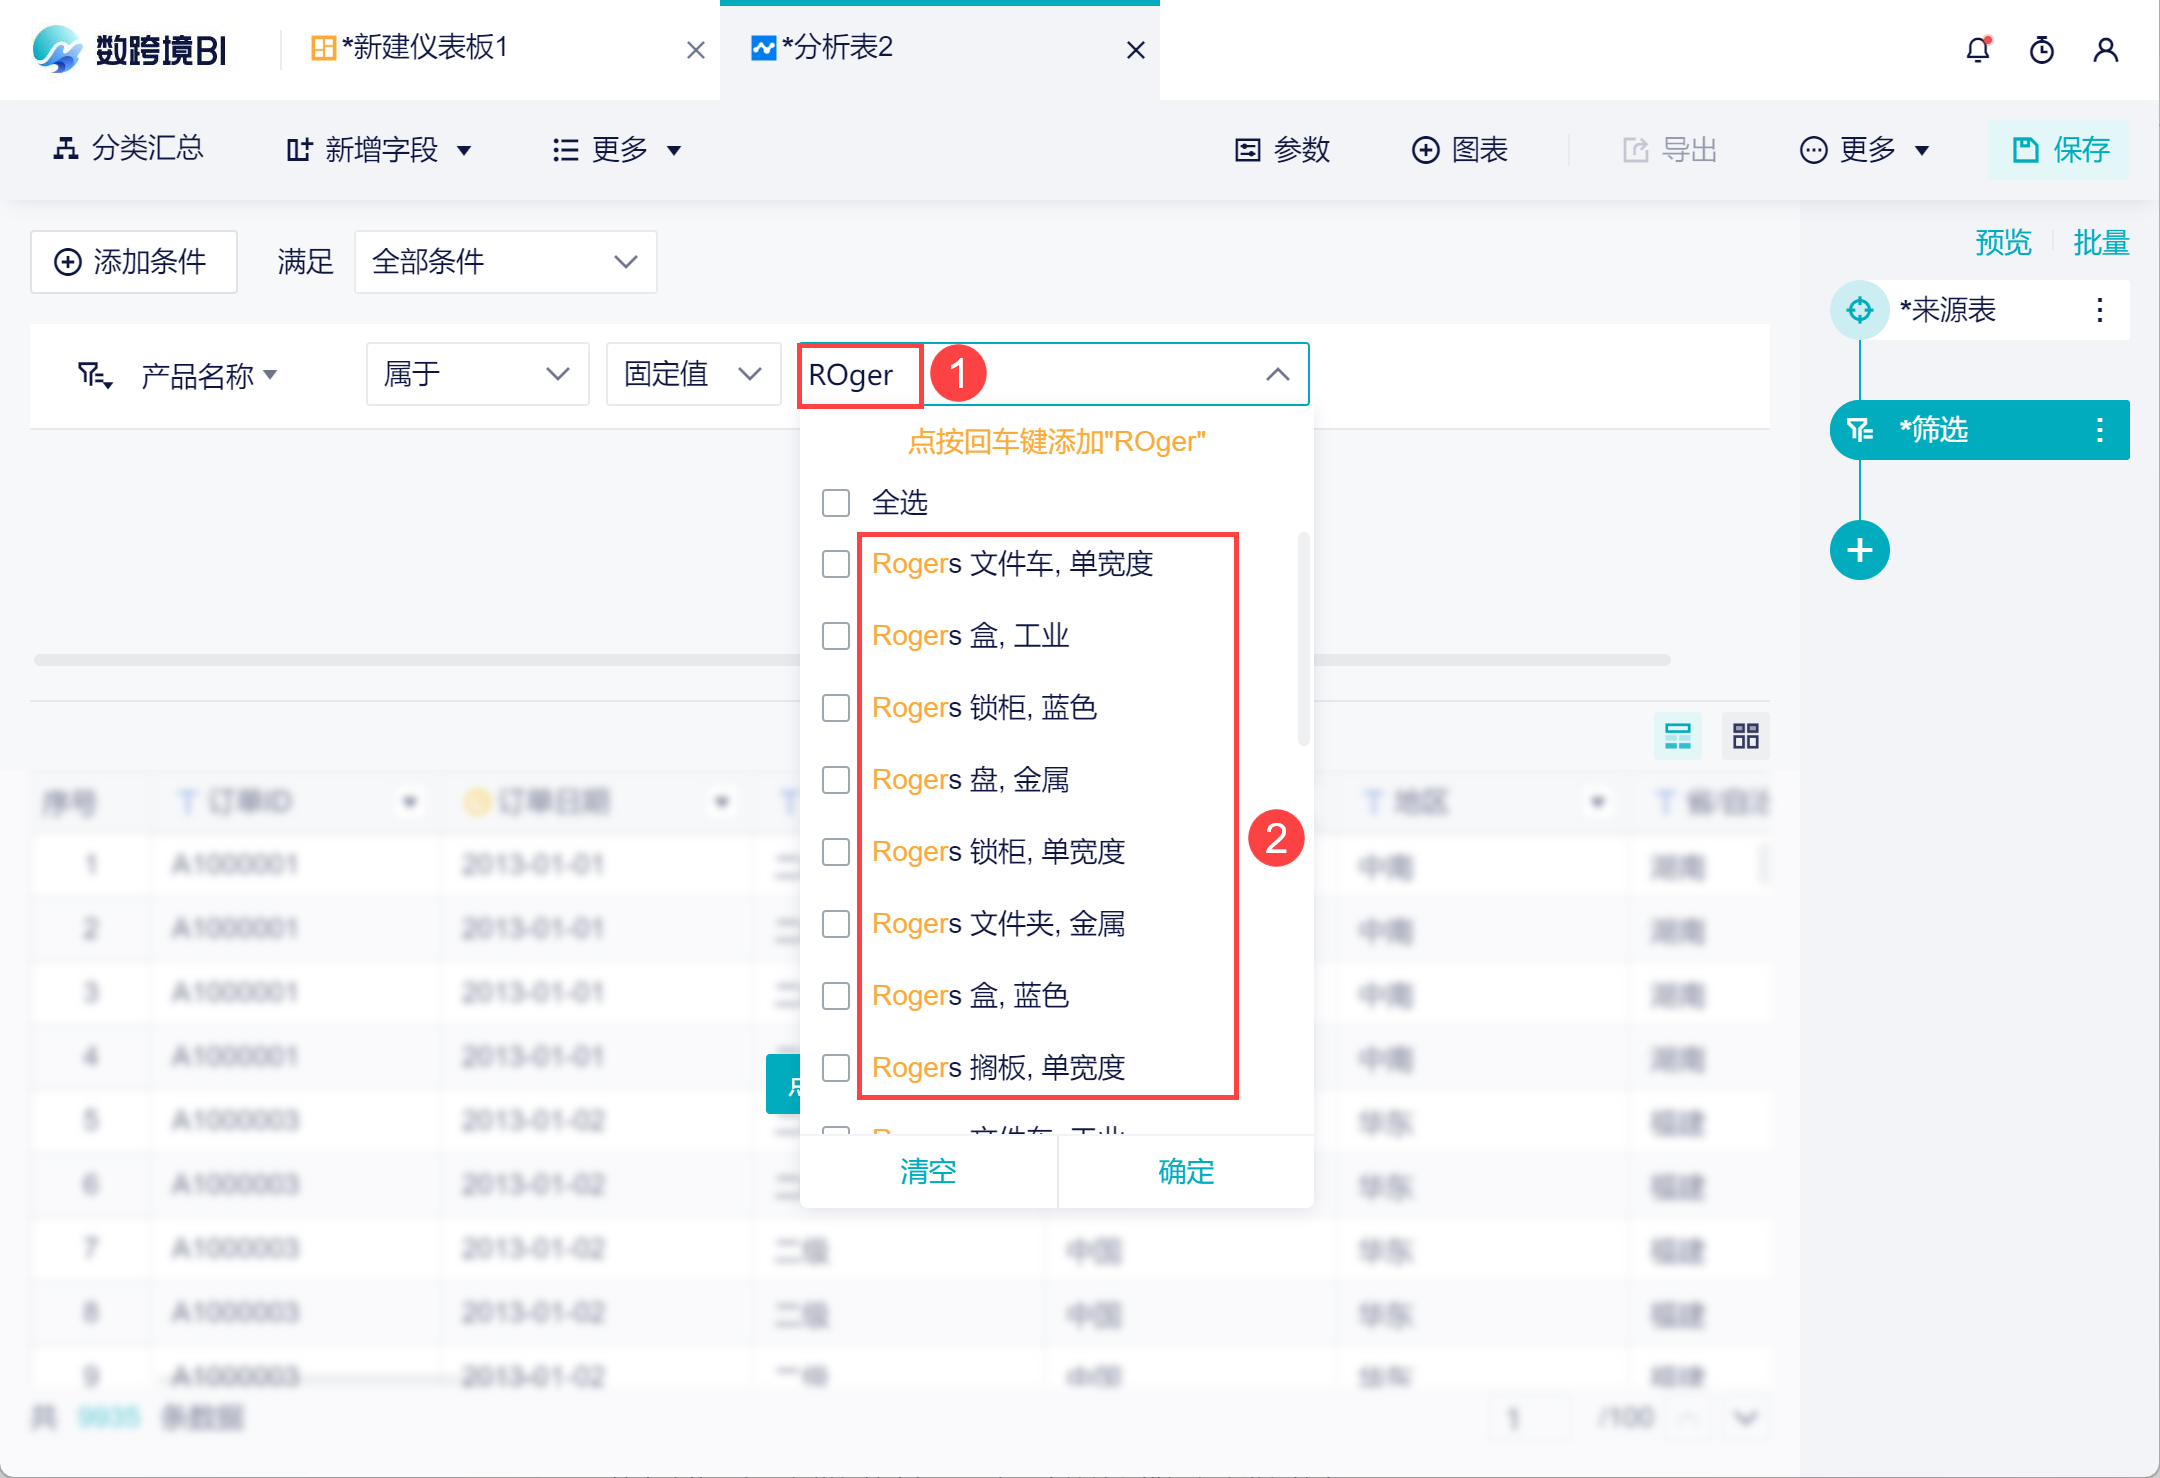Viewport: 2160px width, 1478px height.
Task: Open the 筛选 node three-dot menu
Action: (2099, 430)
